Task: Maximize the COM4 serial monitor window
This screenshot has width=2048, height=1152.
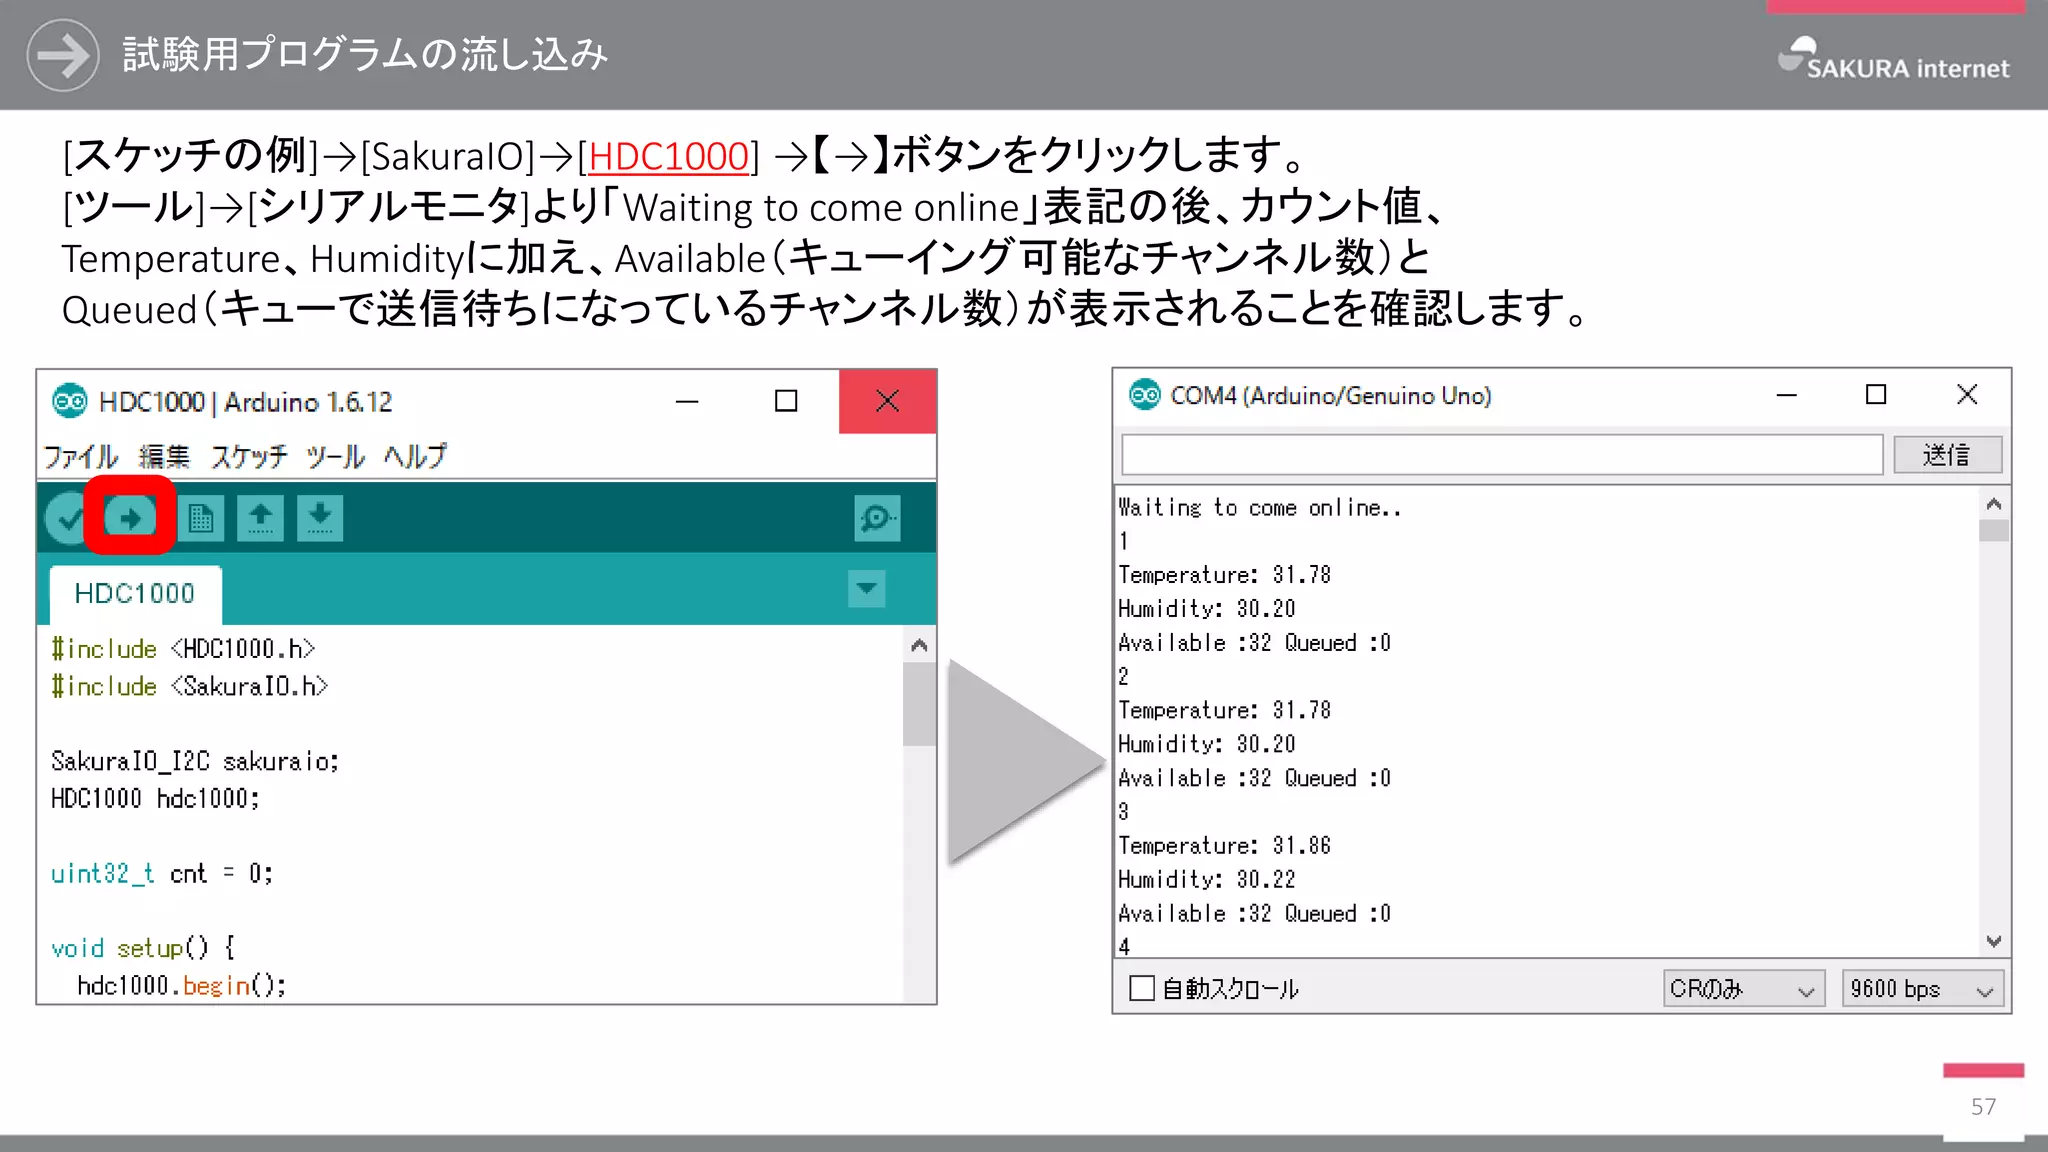Action: (1876, 395)
